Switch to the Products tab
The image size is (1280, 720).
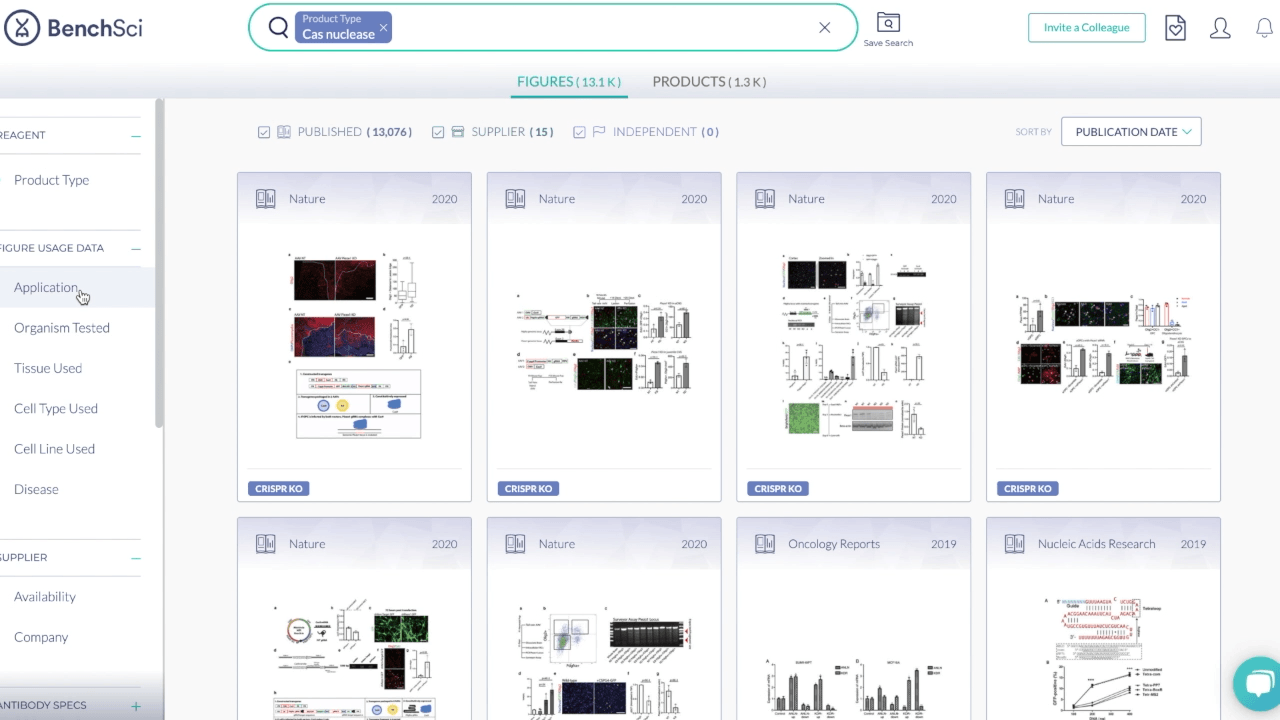click(x=709, y=82)
